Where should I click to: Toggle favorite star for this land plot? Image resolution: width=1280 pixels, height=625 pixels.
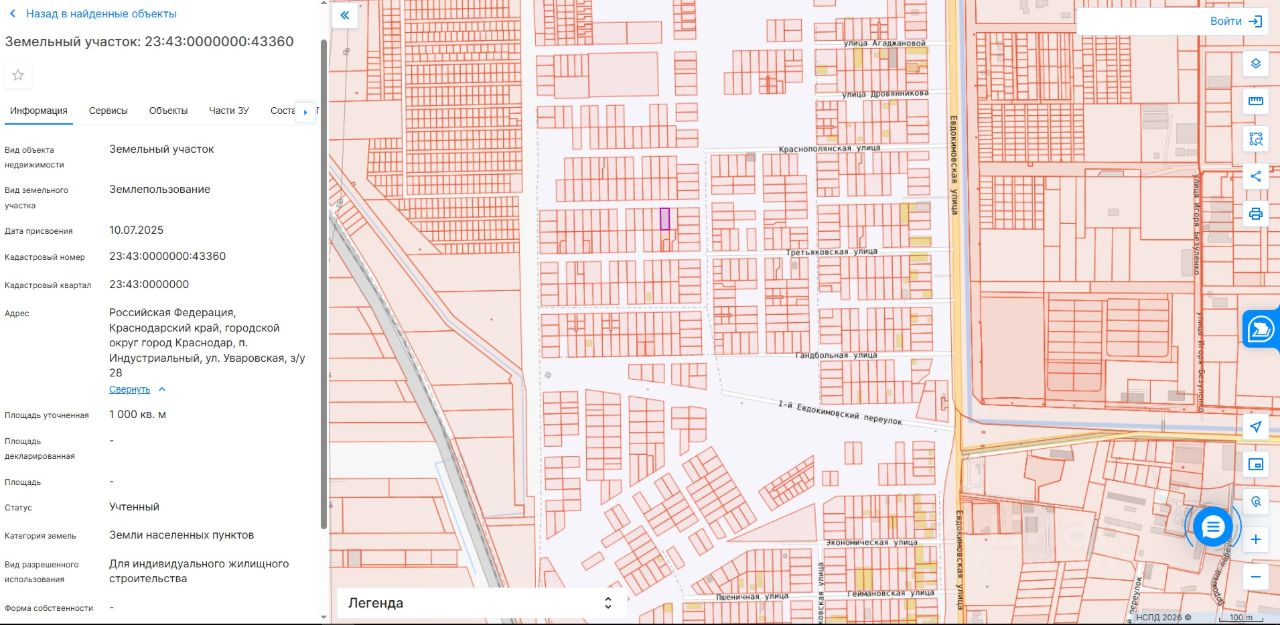click(18, 75)
